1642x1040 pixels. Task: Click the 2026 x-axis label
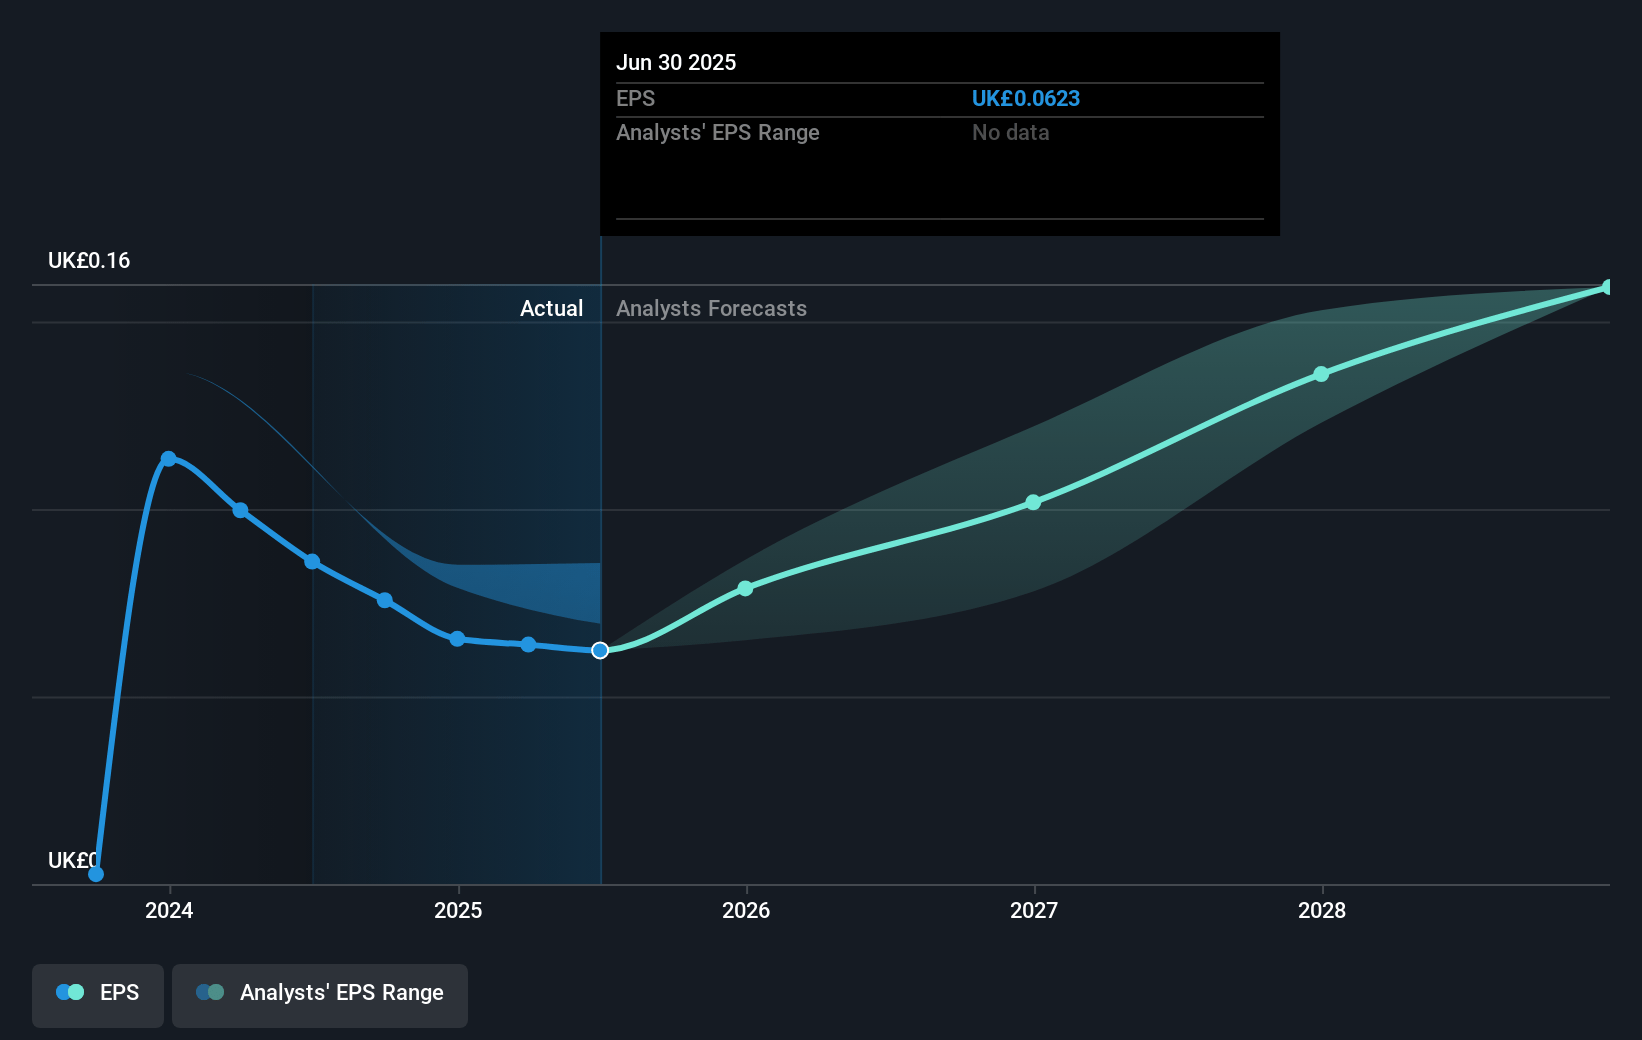point(746,910)
